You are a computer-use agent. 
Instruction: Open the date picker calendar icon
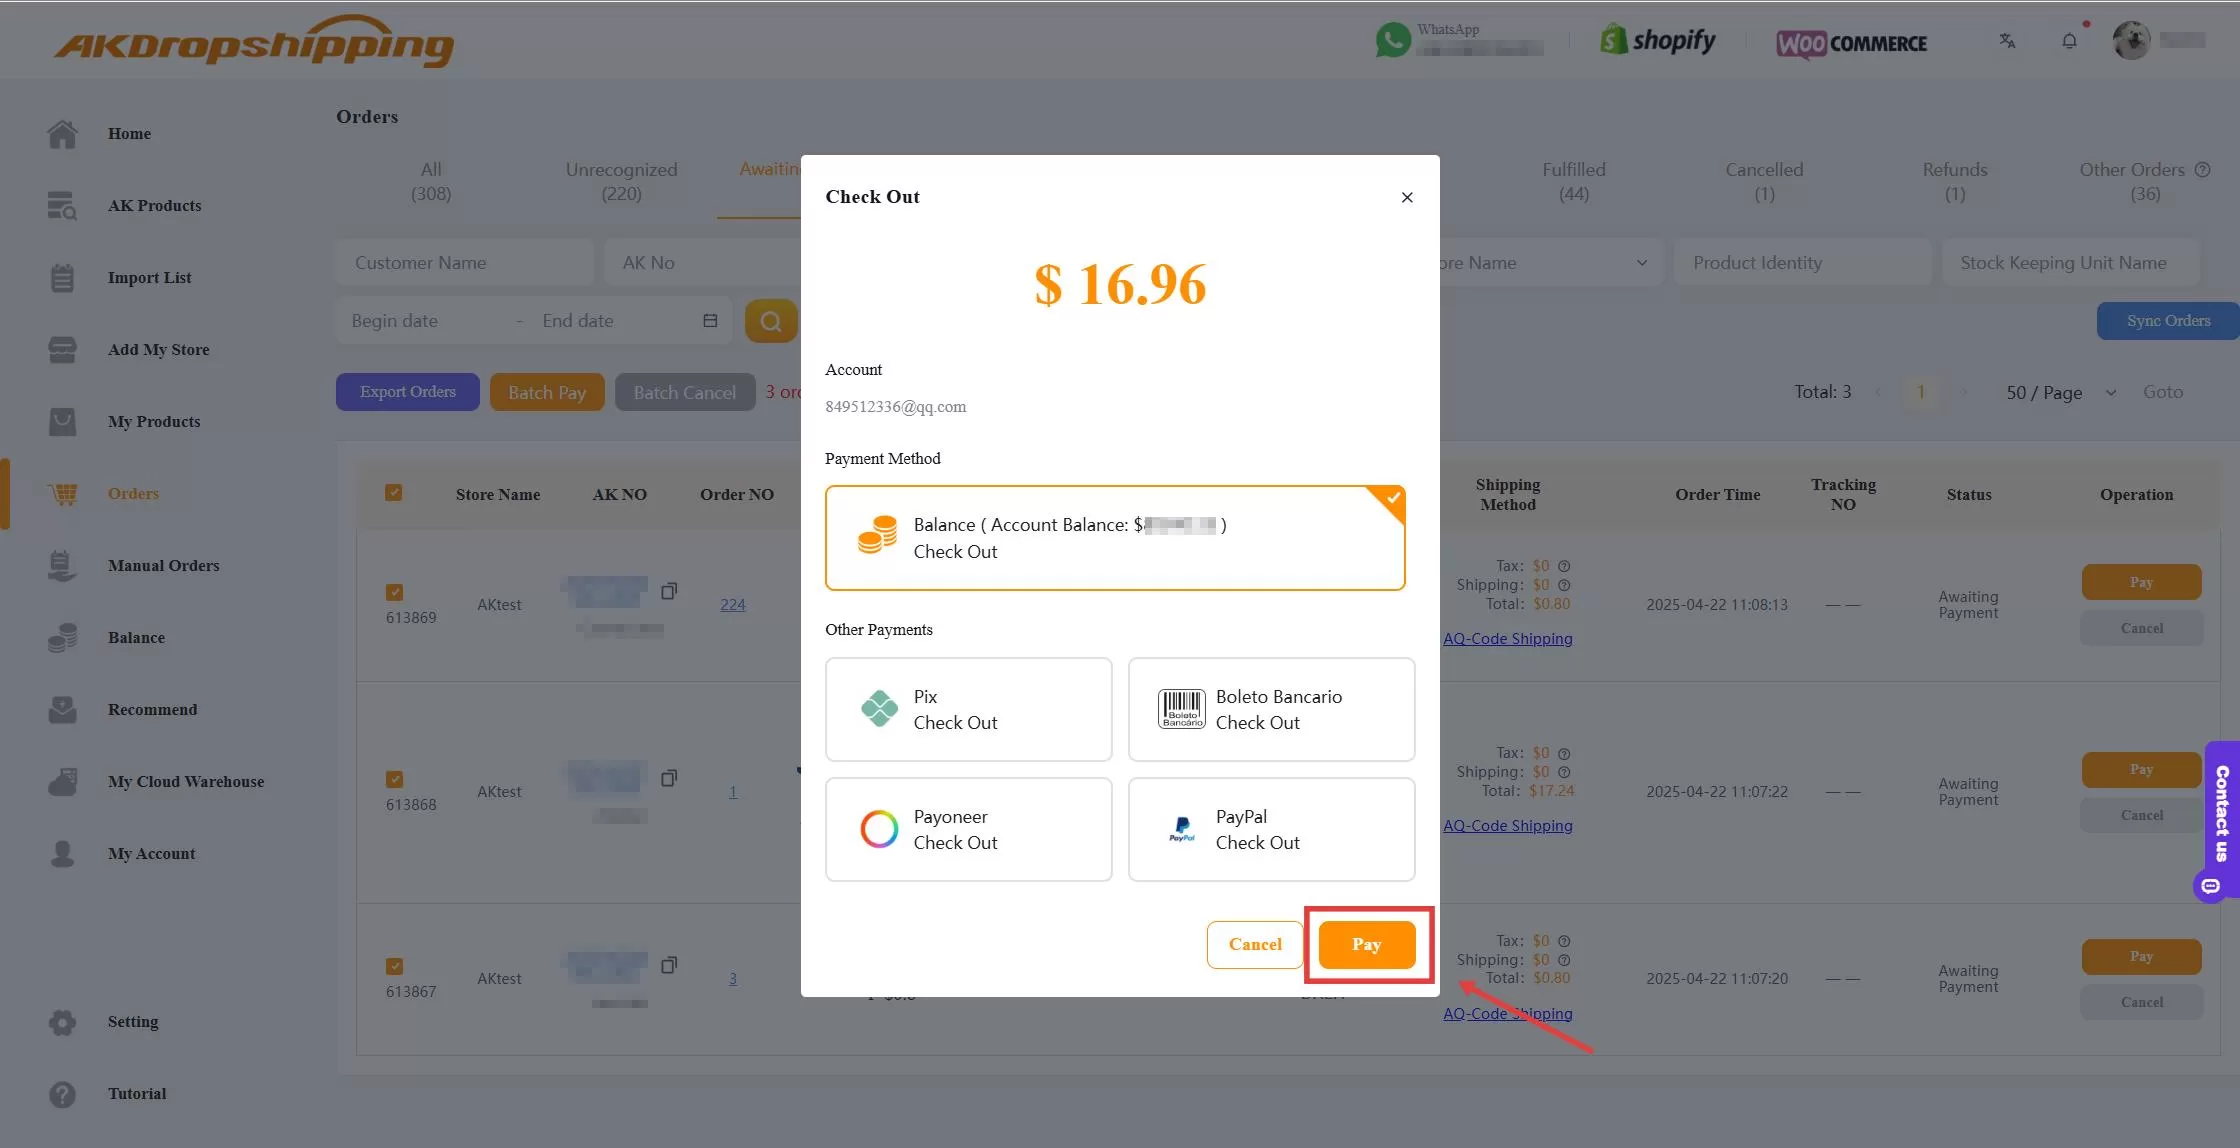(710, 320)
